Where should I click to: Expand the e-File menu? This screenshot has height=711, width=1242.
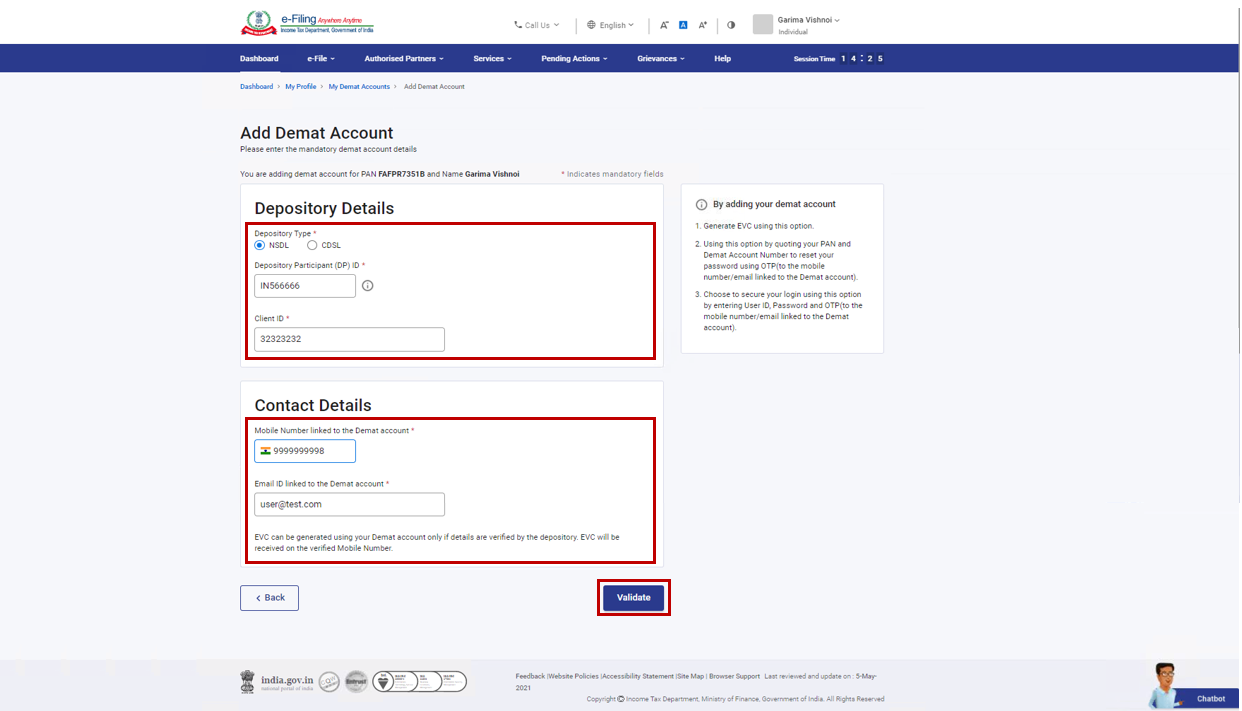click(x=320, y=58)
